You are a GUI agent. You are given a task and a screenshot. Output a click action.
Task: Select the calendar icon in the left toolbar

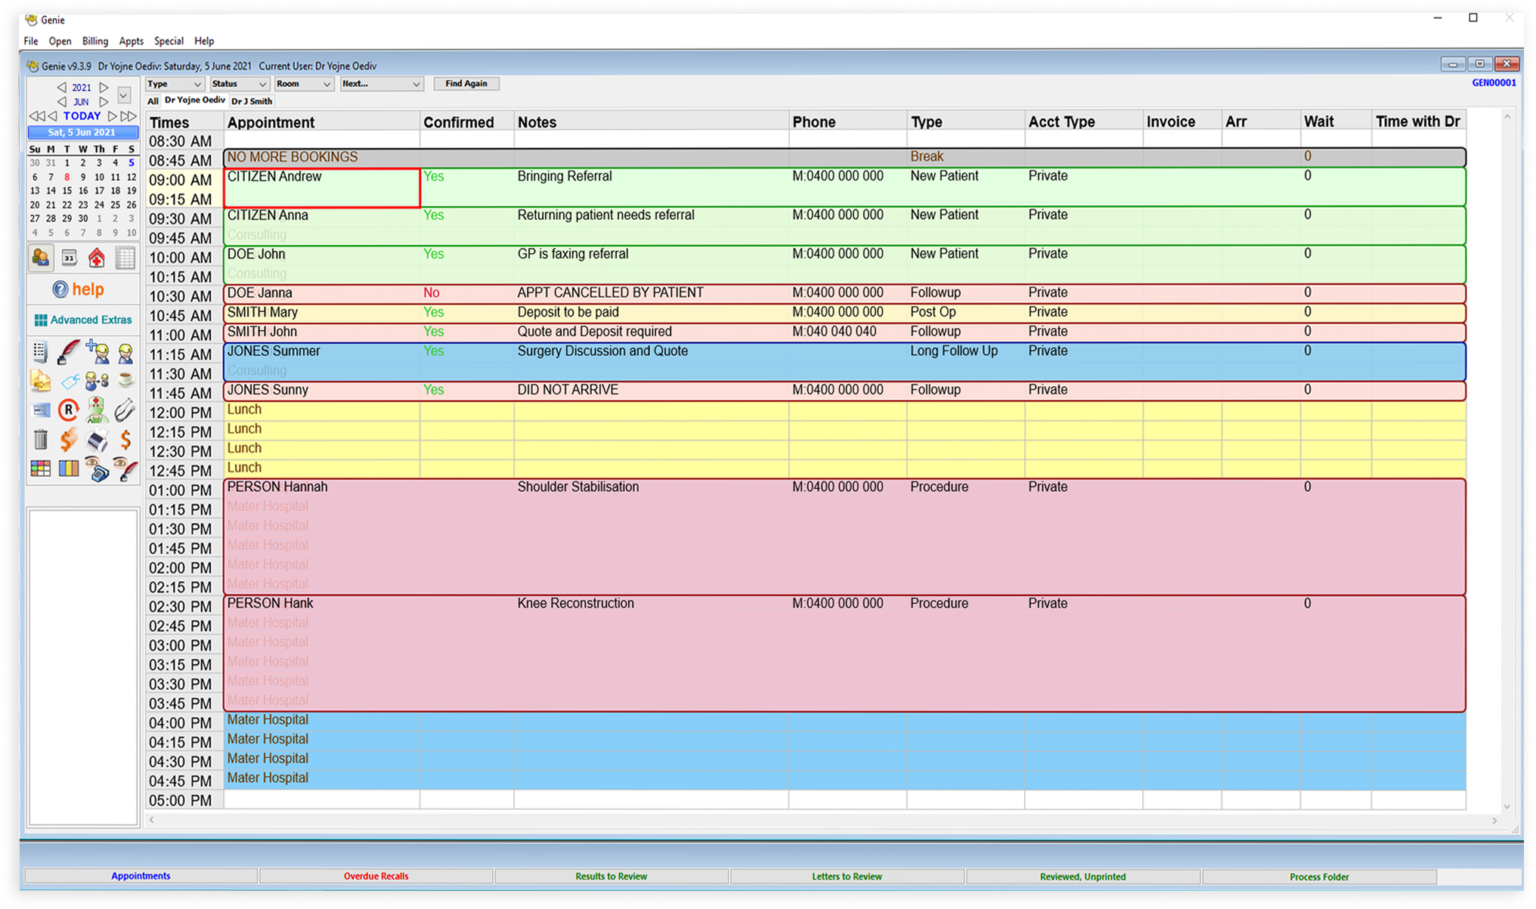click(x=68, y=257)
